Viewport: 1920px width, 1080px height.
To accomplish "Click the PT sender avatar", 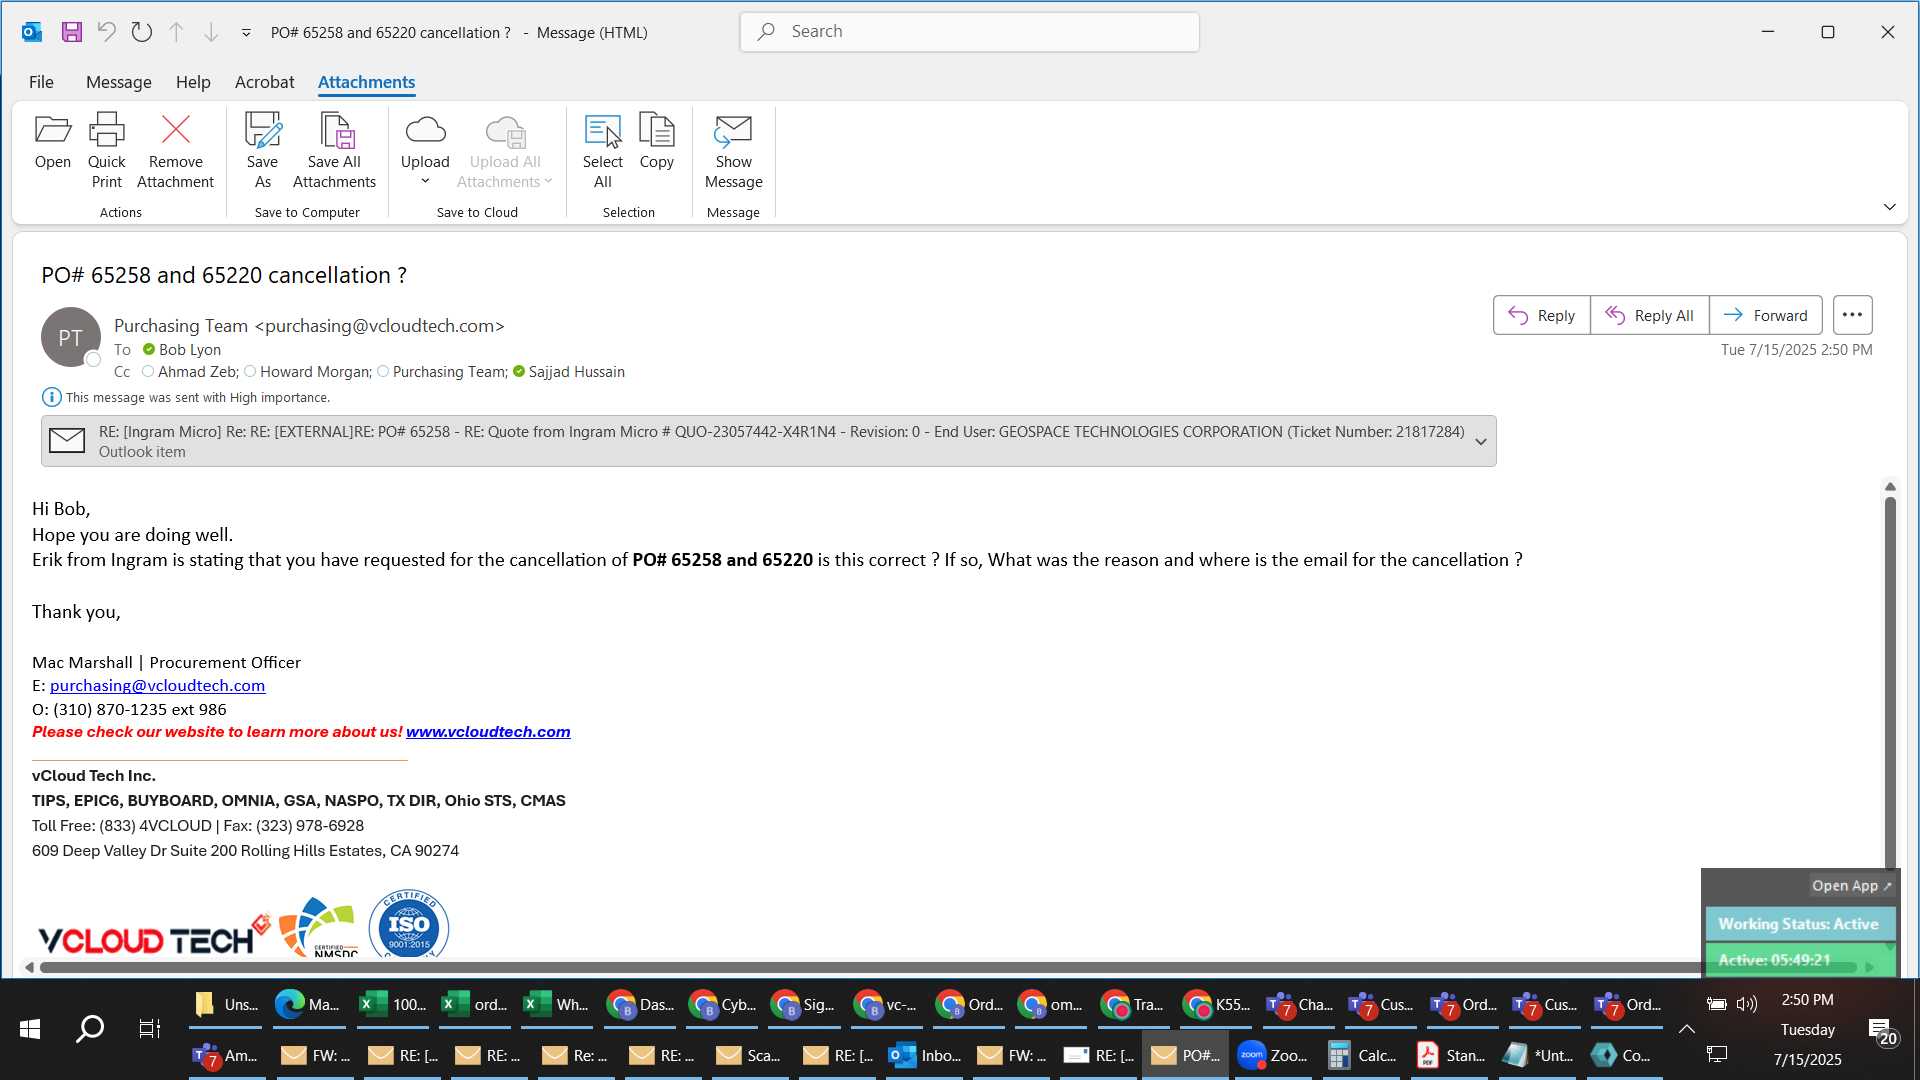I will coord(70,338).
